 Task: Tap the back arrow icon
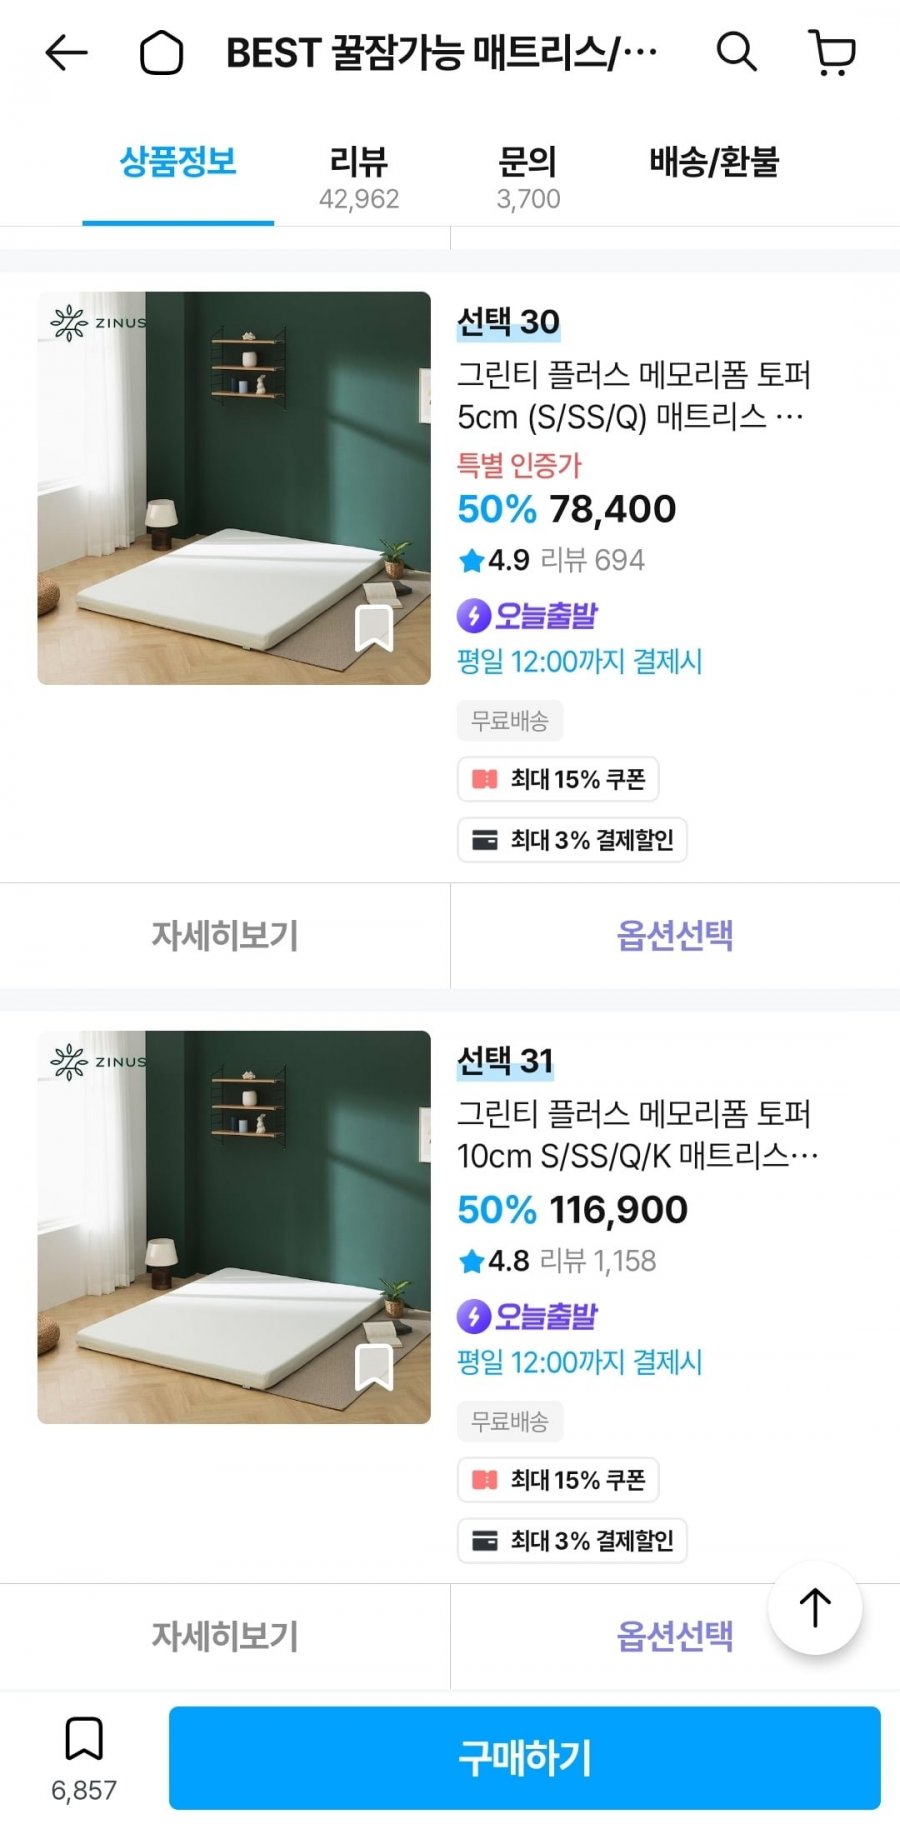[x=67, y=53]
